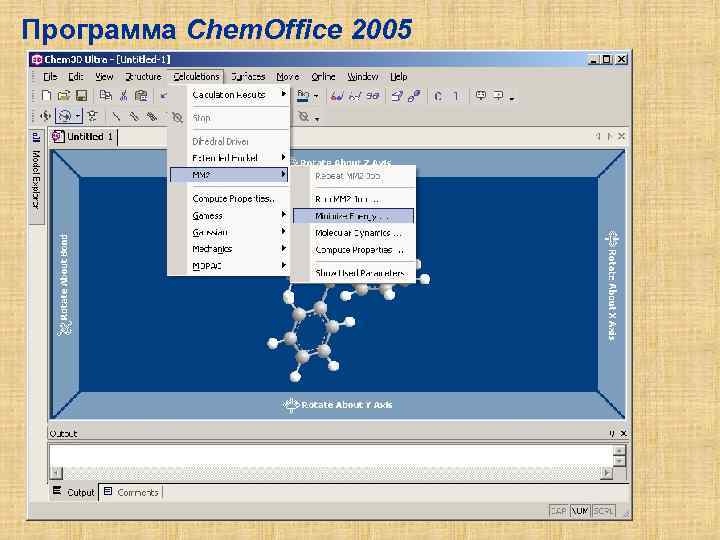Open the Structure menu
Image resolution: width=720 pixels, height=540 pixels.
143,77
